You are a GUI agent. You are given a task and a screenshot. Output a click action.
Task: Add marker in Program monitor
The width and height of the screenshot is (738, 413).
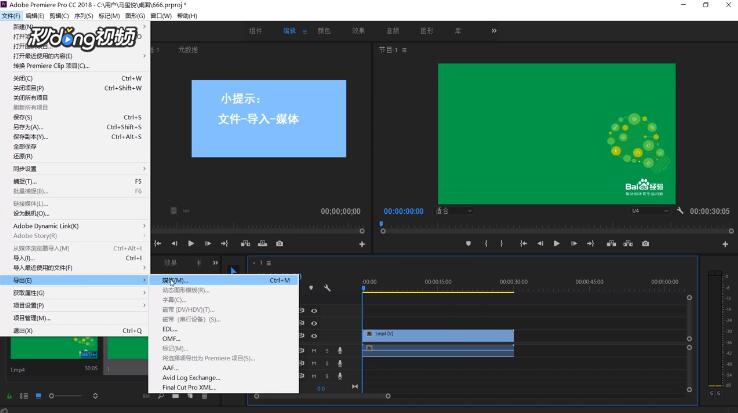[468, 243]
